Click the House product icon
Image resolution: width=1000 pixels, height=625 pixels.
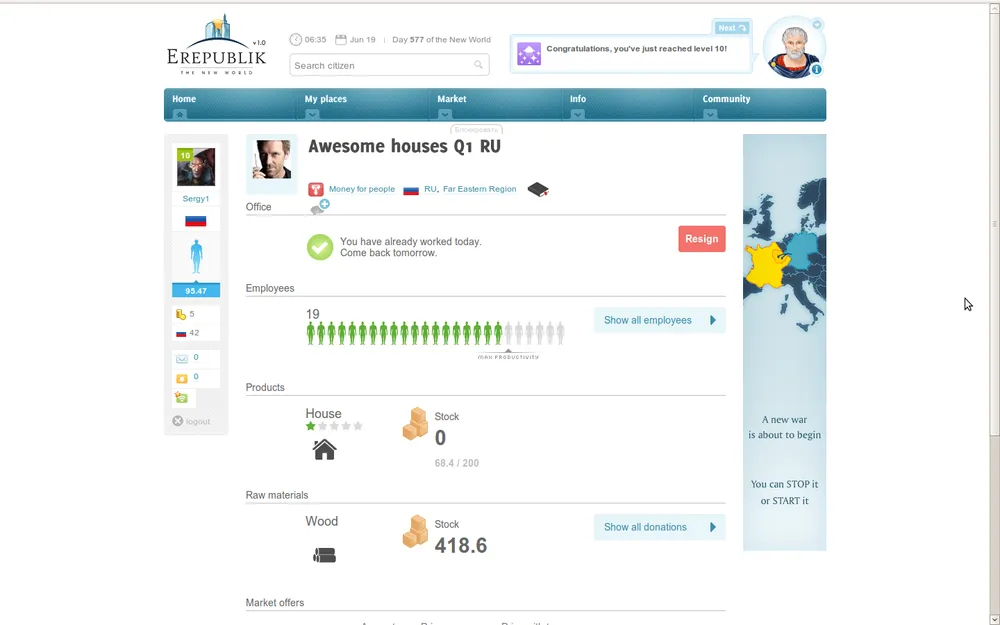[325, 450]
